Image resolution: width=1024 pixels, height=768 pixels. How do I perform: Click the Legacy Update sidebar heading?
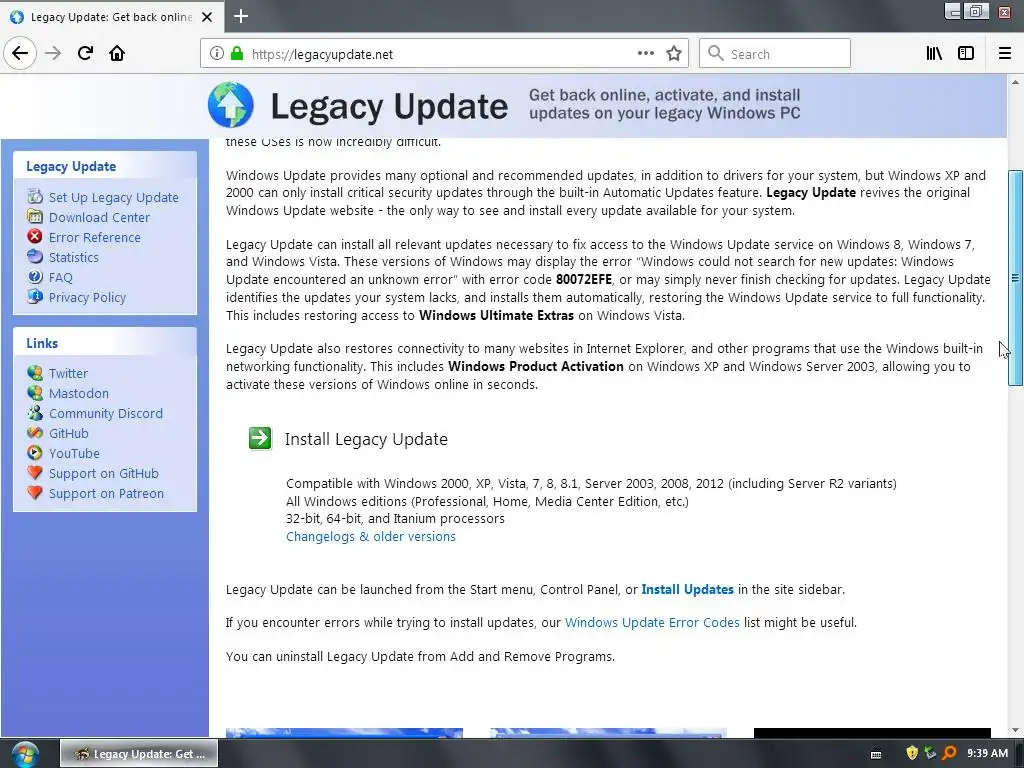pyautogui.click(x=71, y=167)
